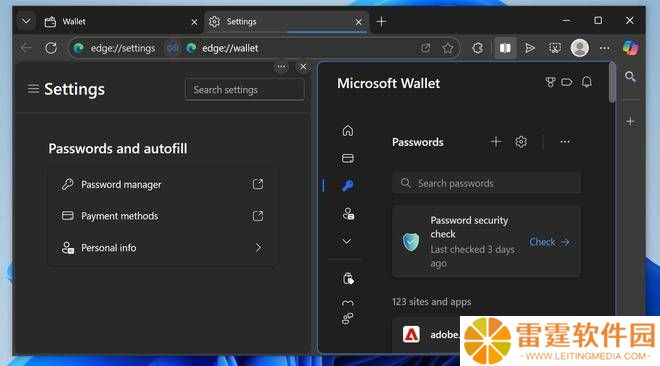Open Personal info setting
This screenshot has height=366, width=660.
[x=162, y=248]
